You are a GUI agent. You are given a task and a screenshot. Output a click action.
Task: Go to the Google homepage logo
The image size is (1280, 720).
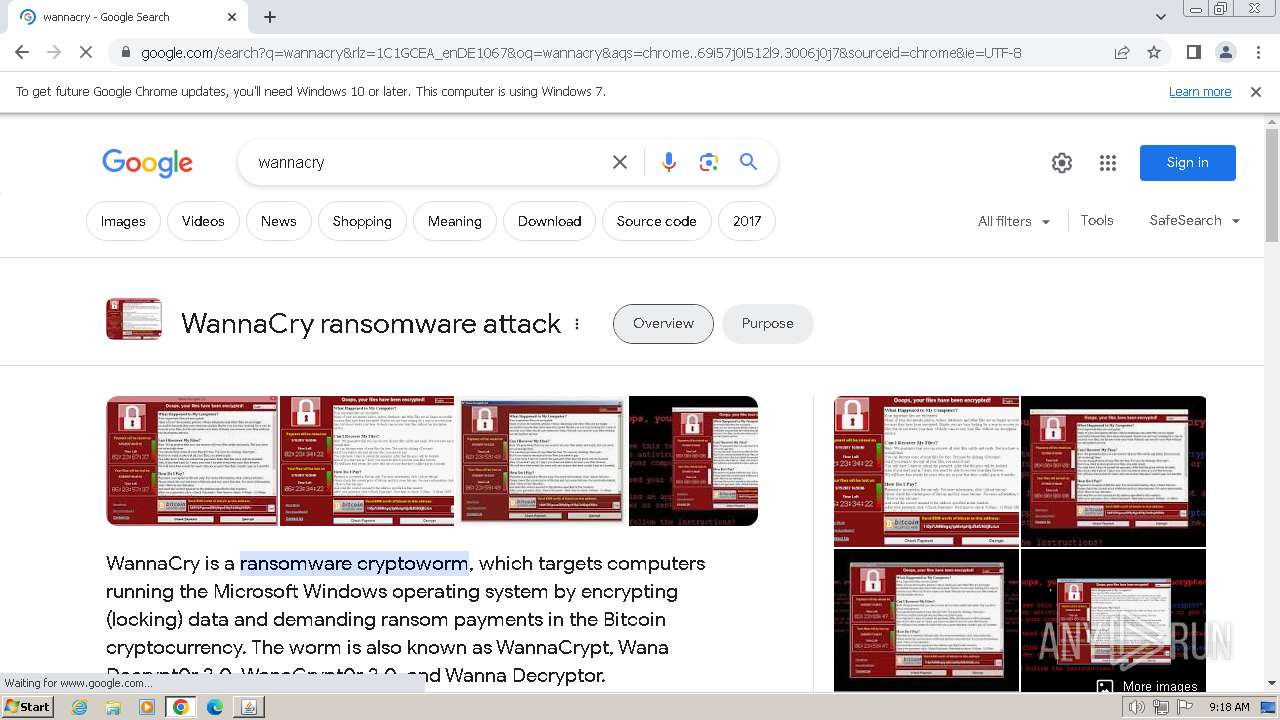coord(147,163)
